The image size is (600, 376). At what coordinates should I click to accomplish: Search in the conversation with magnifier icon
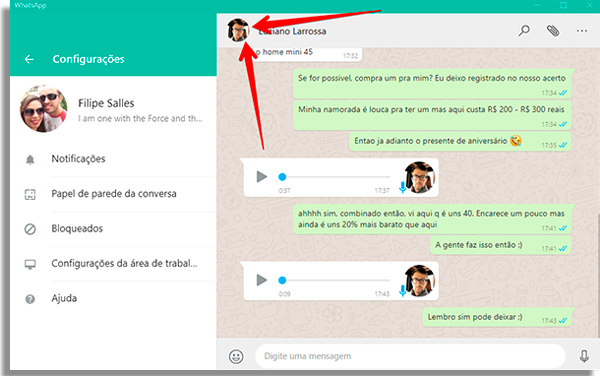click(x=524, y=30)
